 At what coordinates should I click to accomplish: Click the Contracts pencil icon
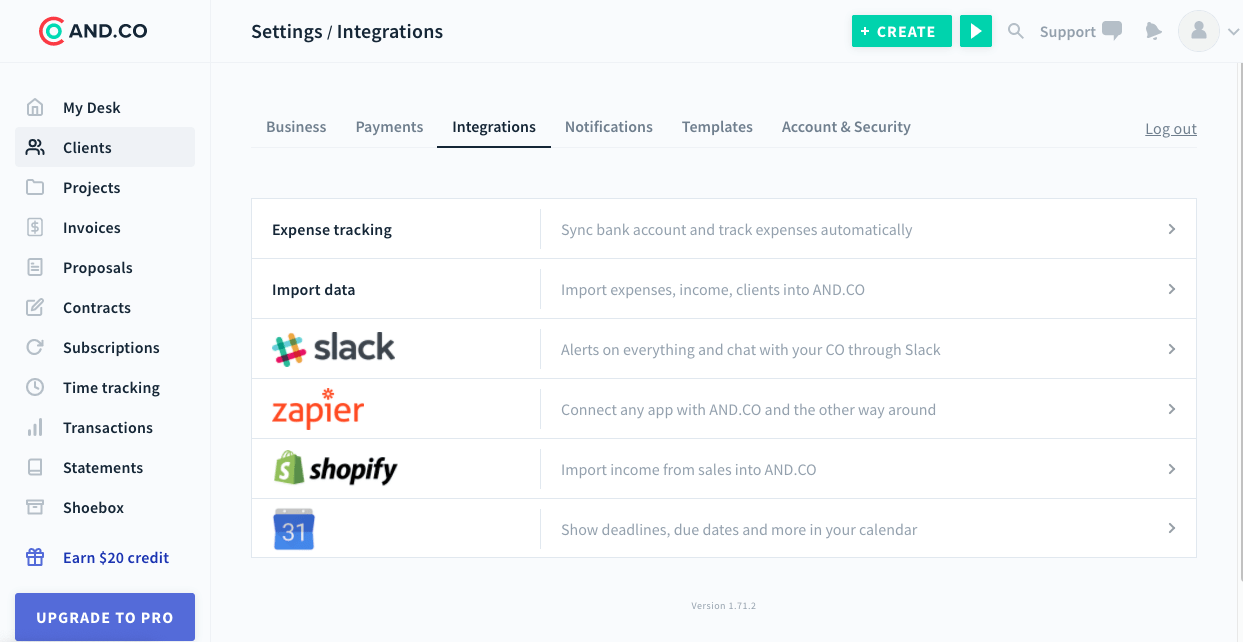click(x=35, y=307)
